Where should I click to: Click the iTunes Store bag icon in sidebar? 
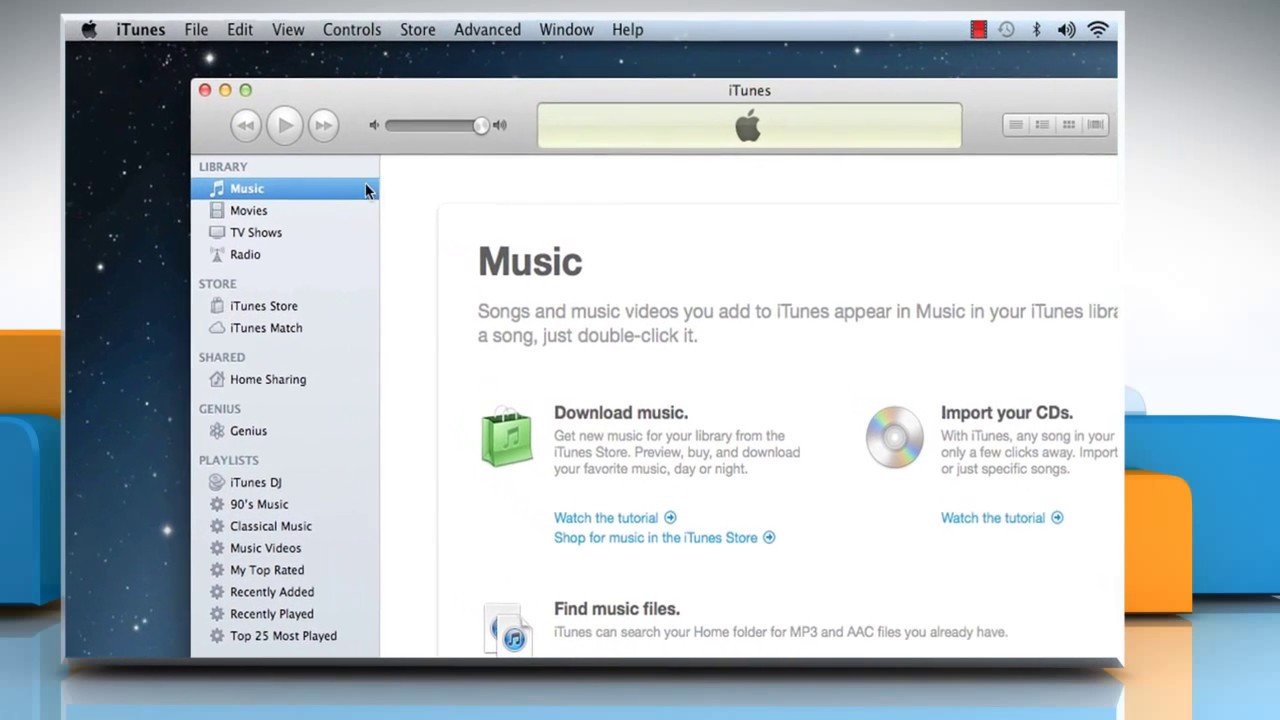(217, 306)
